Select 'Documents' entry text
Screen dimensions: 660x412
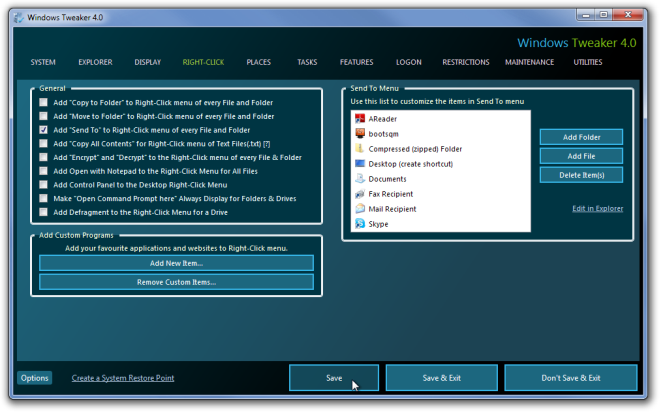click(387, 179)
